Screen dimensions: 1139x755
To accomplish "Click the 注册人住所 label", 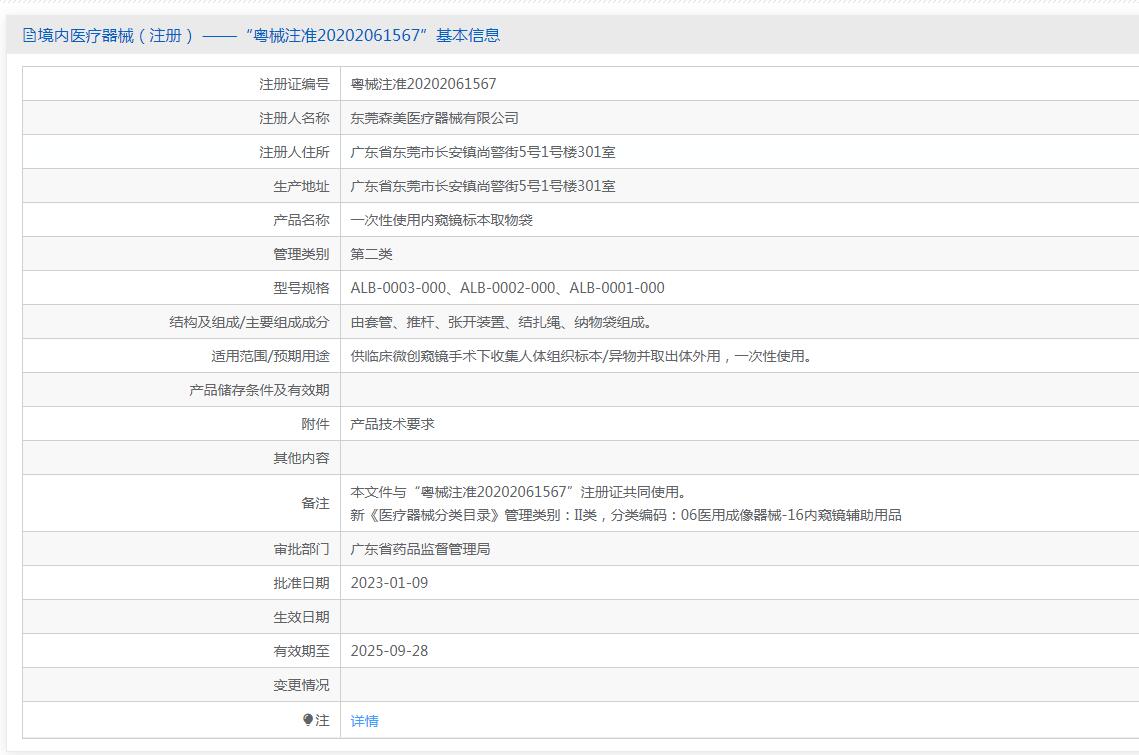I will [x=294, y=152].
